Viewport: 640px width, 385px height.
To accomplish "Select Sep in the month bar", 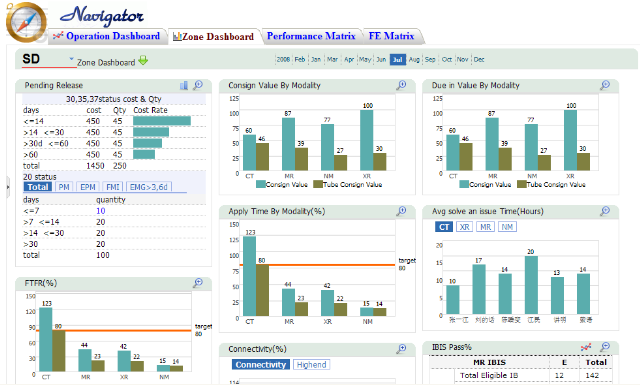I will [x=430, y=60].
